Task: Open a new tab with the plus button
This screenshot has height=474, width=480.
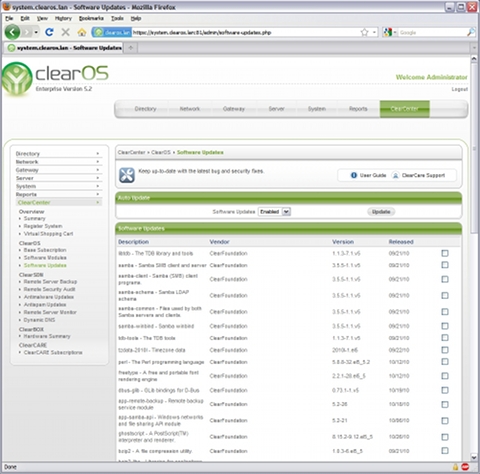Action: tap(131, 48)
